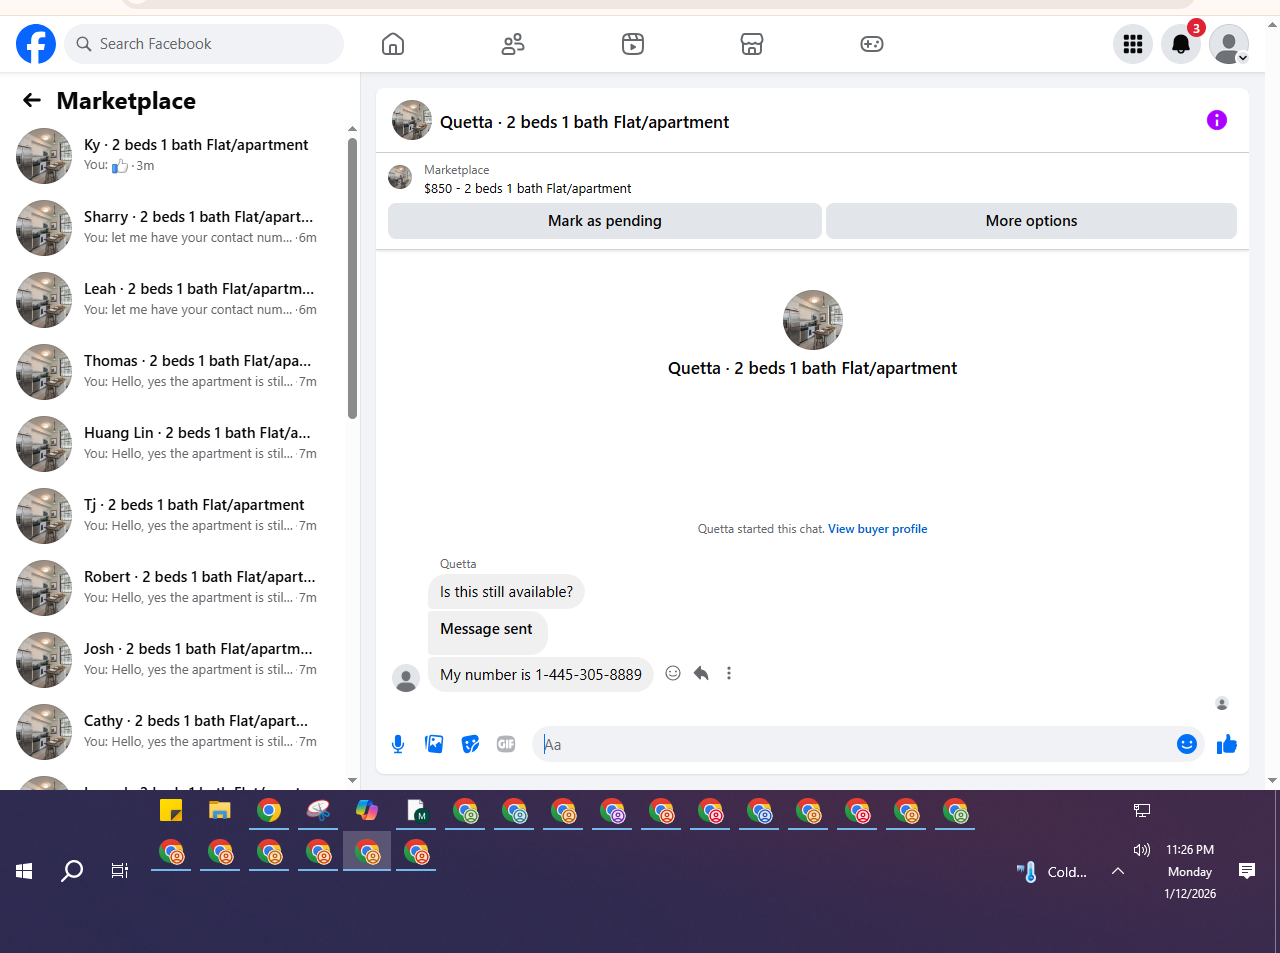Click Quetta chat header avatar
Screen dimensions: 1280x953
(x=412, y=120)
